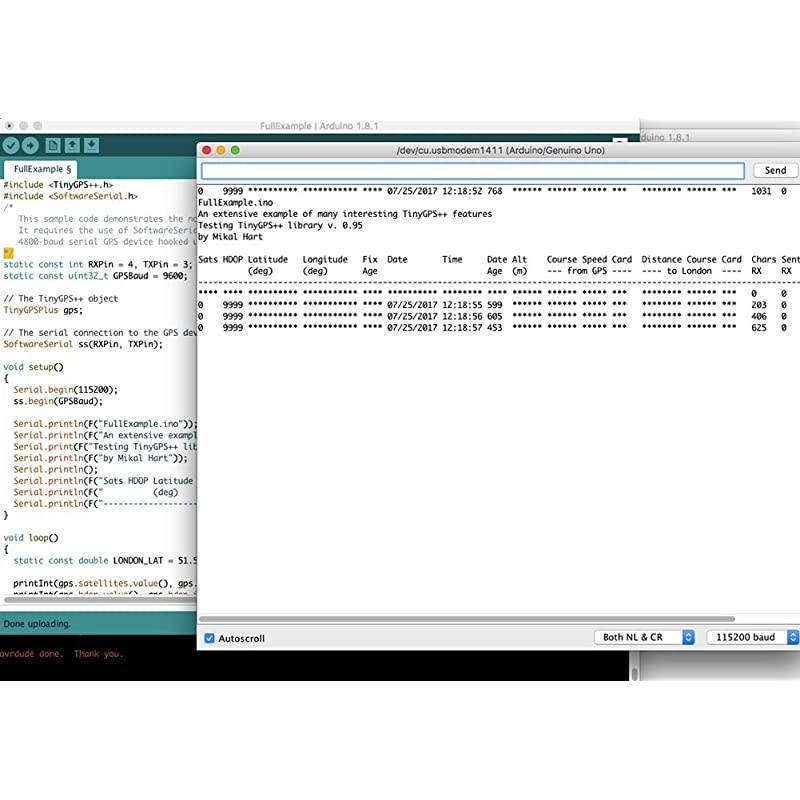The width and height of the screenshot is (800, 800).
Task: Select the FullExample sketch tab
Action: [x=42, y=169]
